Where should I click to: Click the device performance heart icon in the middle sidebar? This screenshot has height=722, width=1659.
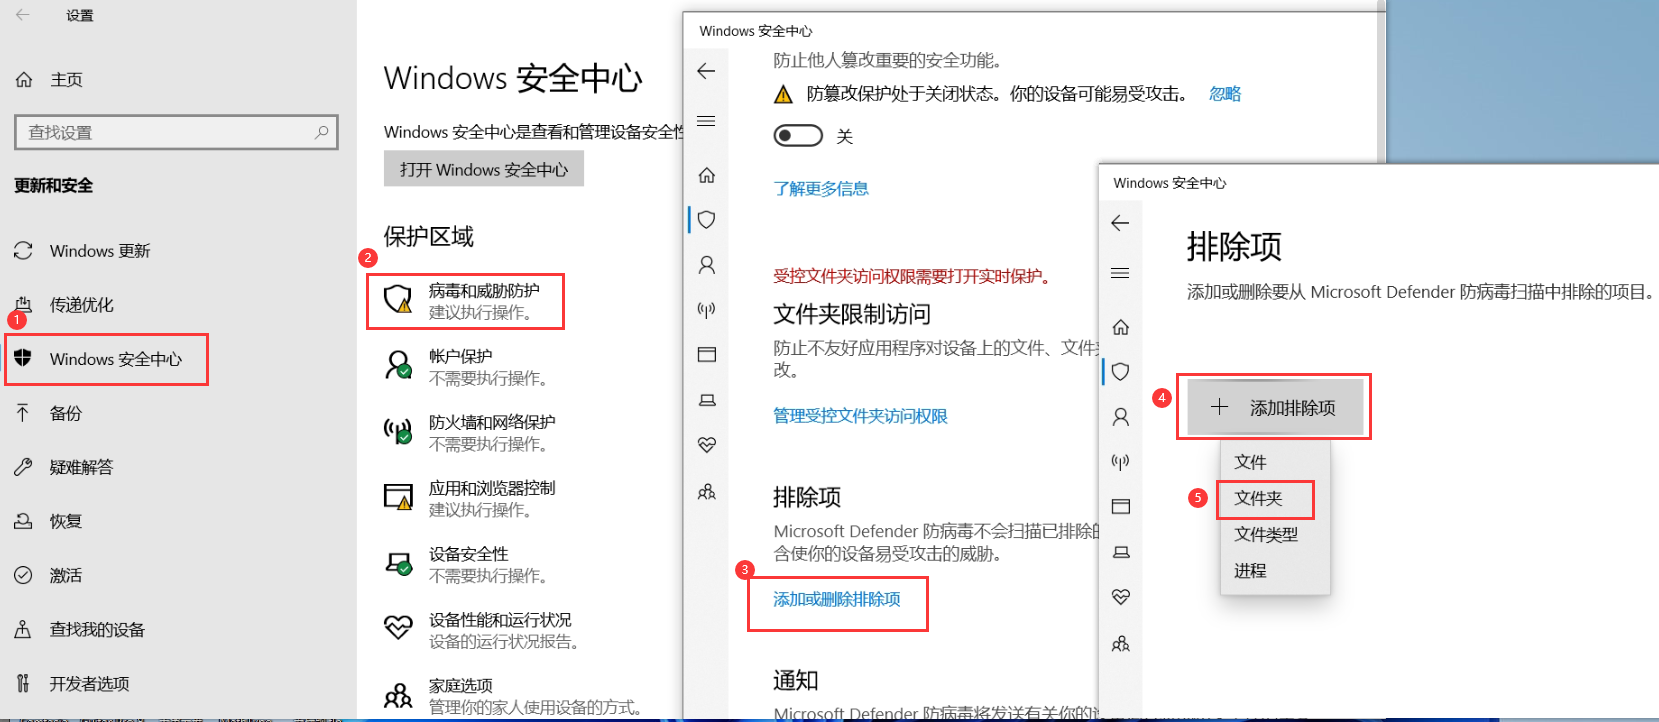click(706, 445)
